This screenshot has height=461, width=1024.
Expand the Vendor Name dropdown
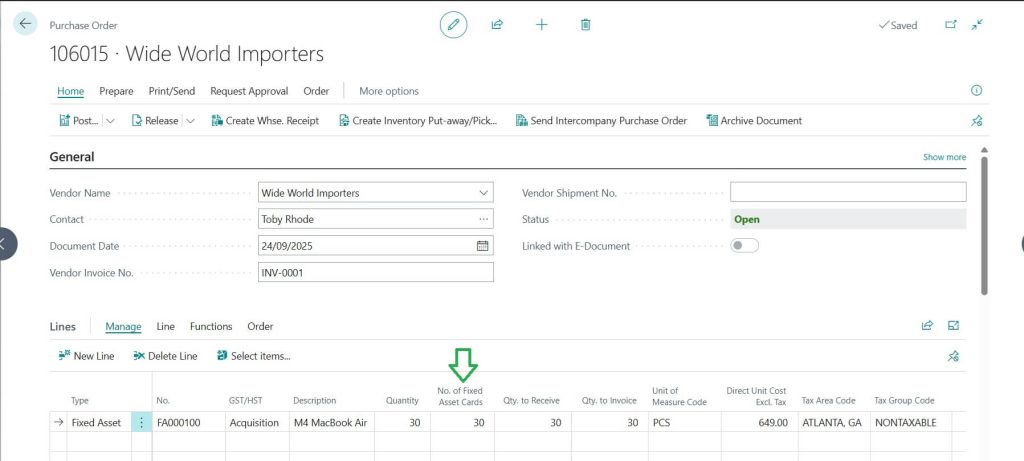pos(484,193)
